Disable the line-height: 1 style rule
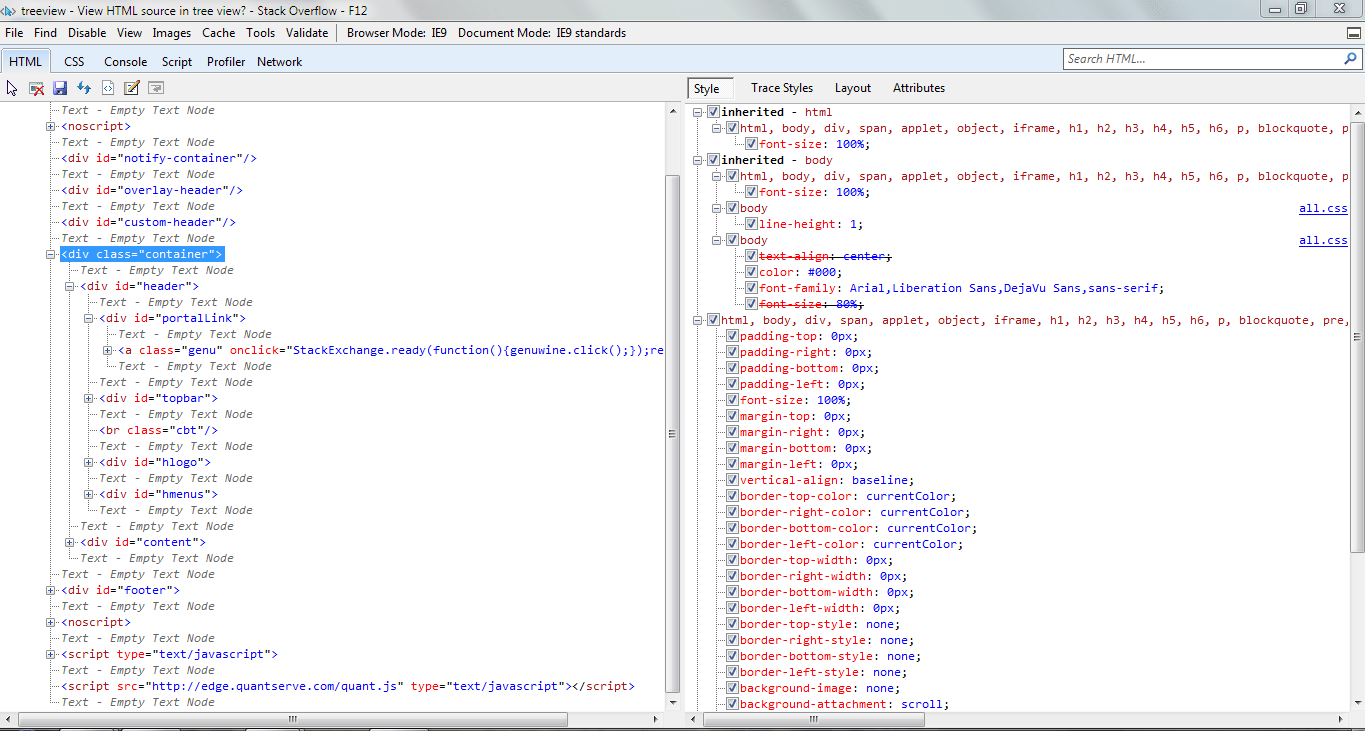Screen dimensions: 1365x731 [x=751, y=223]
